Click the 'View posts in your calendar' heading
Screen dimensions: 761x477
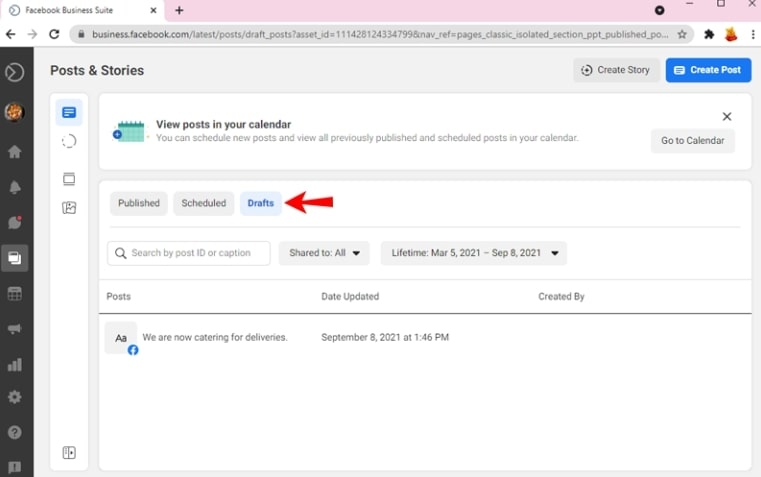[224, 124]
